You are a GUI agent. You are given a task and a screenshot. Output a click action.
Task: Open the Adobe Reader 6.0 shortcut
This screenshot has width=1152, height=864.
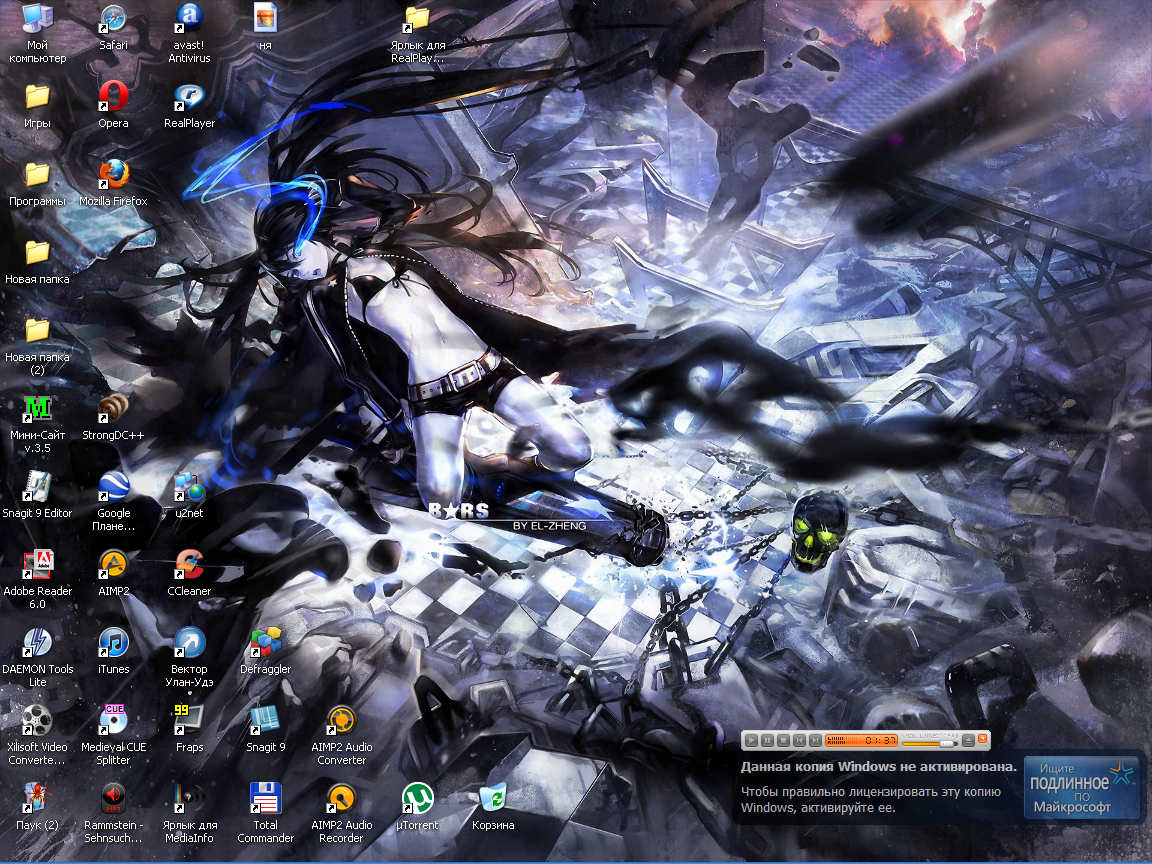[x=37, y=580]
